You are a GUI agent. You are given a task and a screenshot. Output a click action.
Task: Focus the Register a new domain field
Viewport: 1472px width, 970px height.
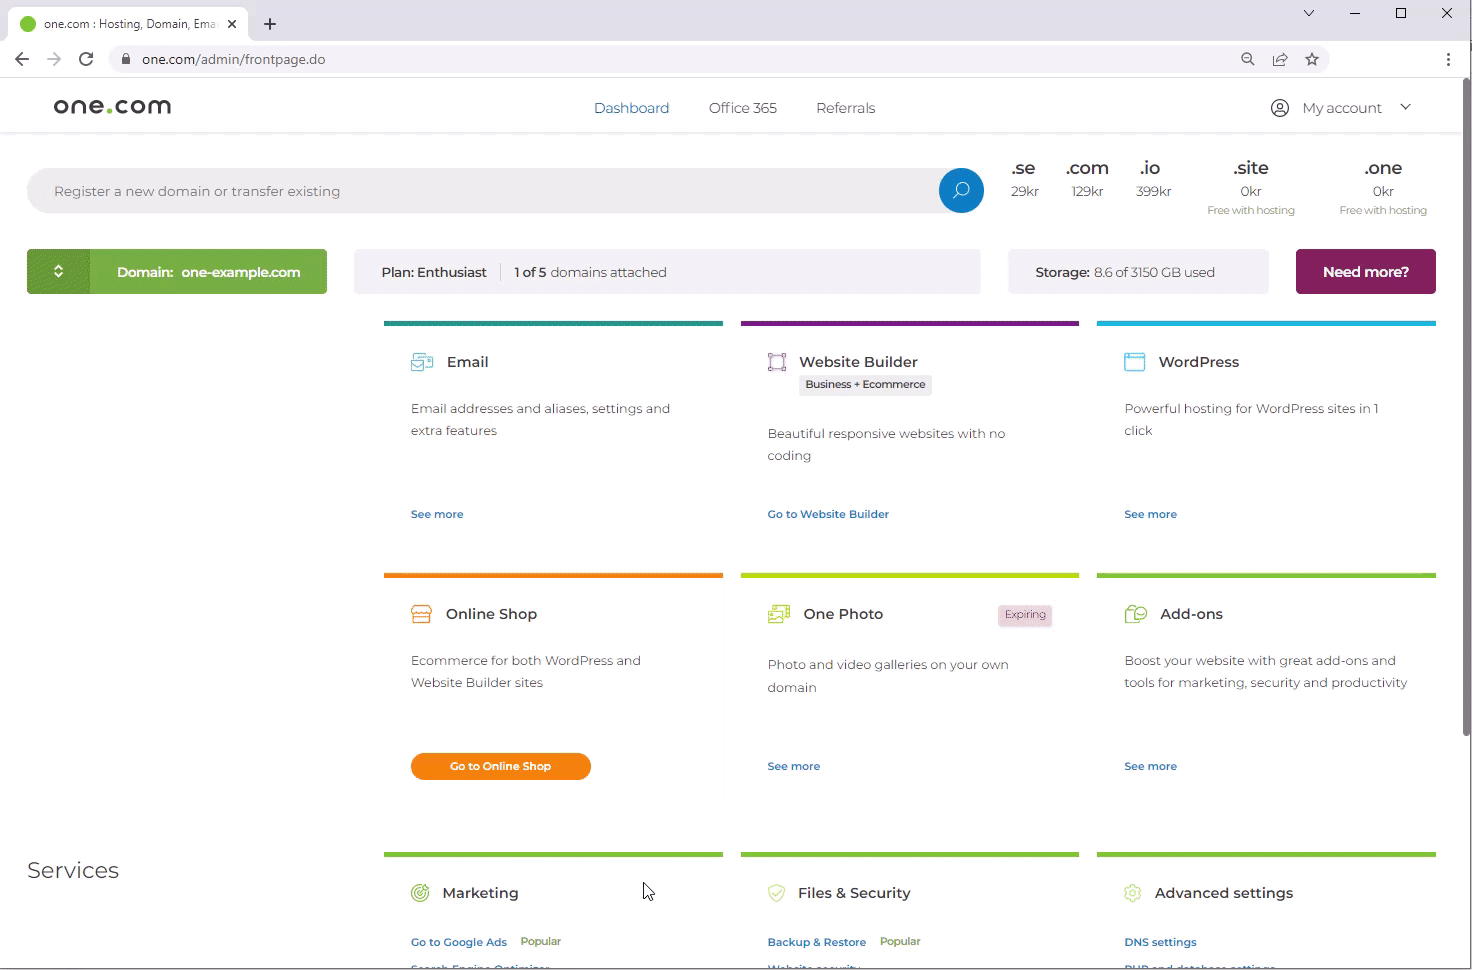[x=480, y=191]
